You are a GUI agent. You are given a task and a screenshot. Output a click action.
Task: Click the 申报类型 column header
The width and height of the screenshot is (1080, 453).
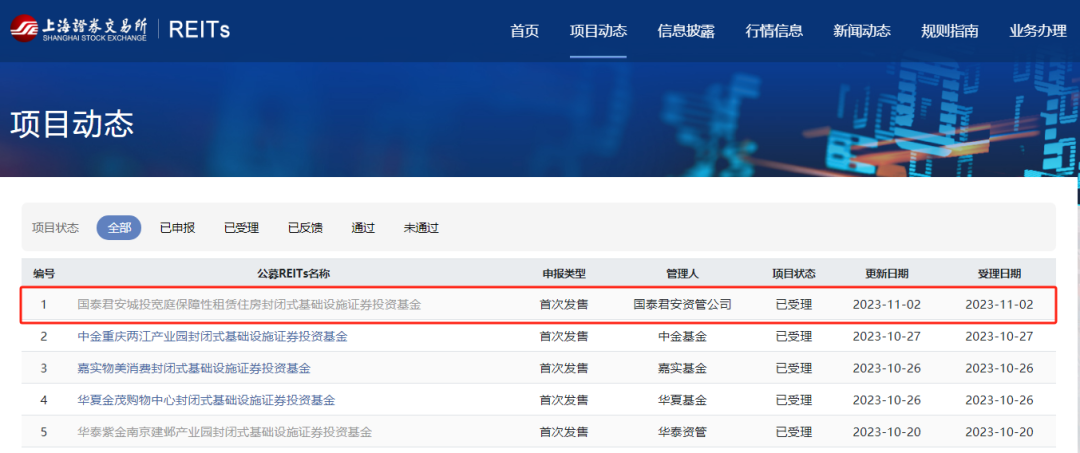click(x=564, y=273)
